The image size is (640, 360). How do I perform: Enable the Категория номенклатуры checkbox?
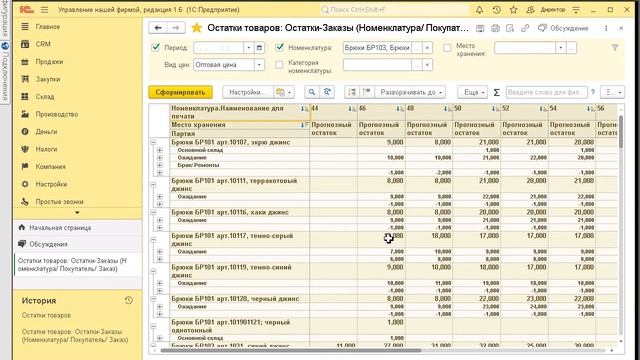(279, 65)
